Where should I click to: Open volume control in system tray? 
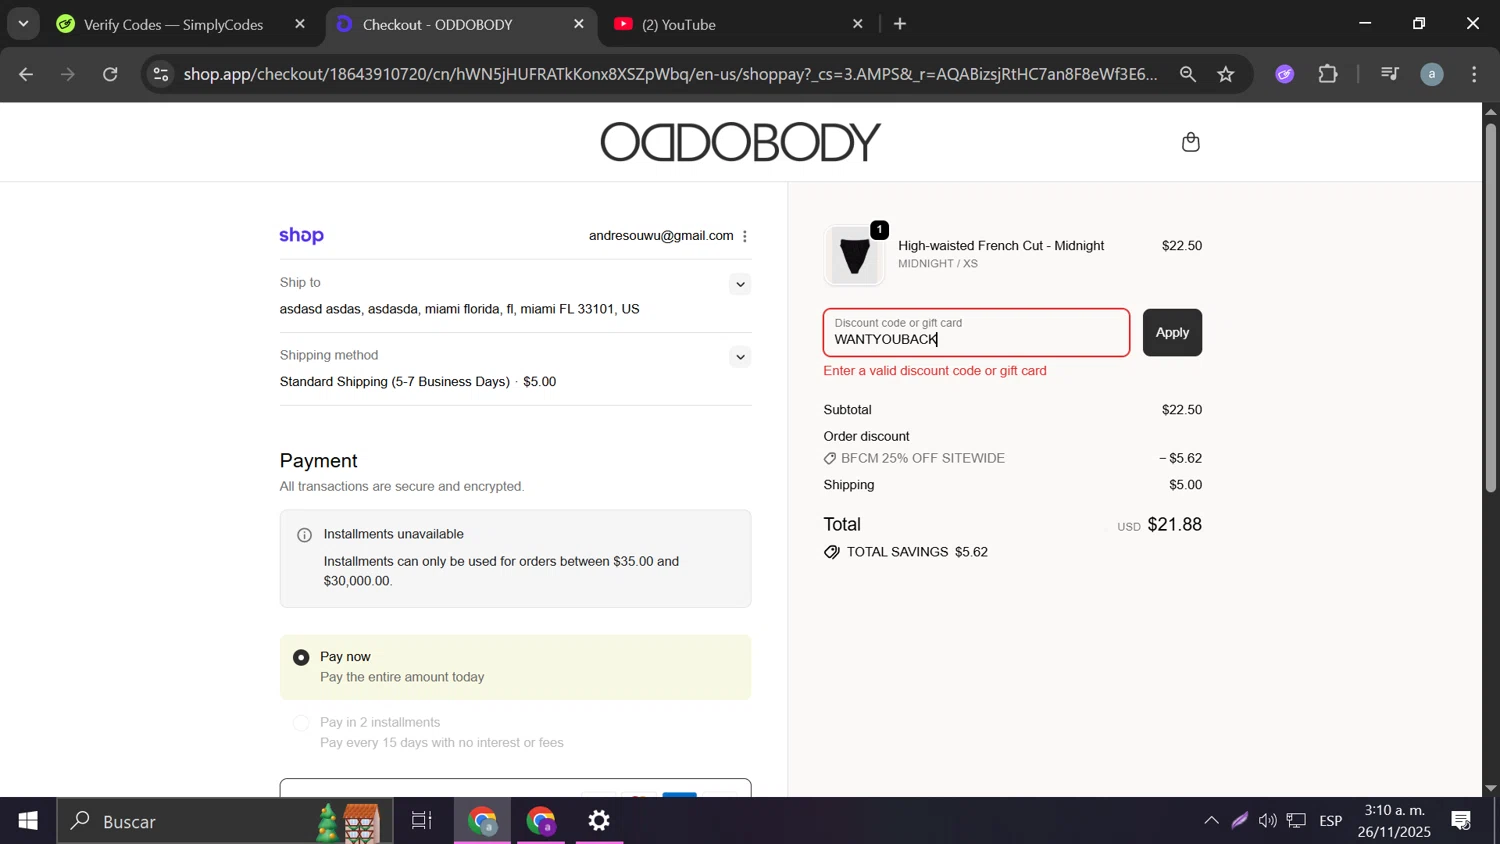[1267, 821]
